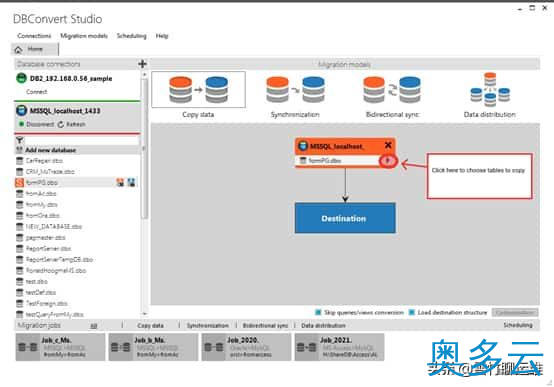Remove the MSSQL_localhost source node with X
The height and width of the screenshot is (387, 554).
(388, 145)
